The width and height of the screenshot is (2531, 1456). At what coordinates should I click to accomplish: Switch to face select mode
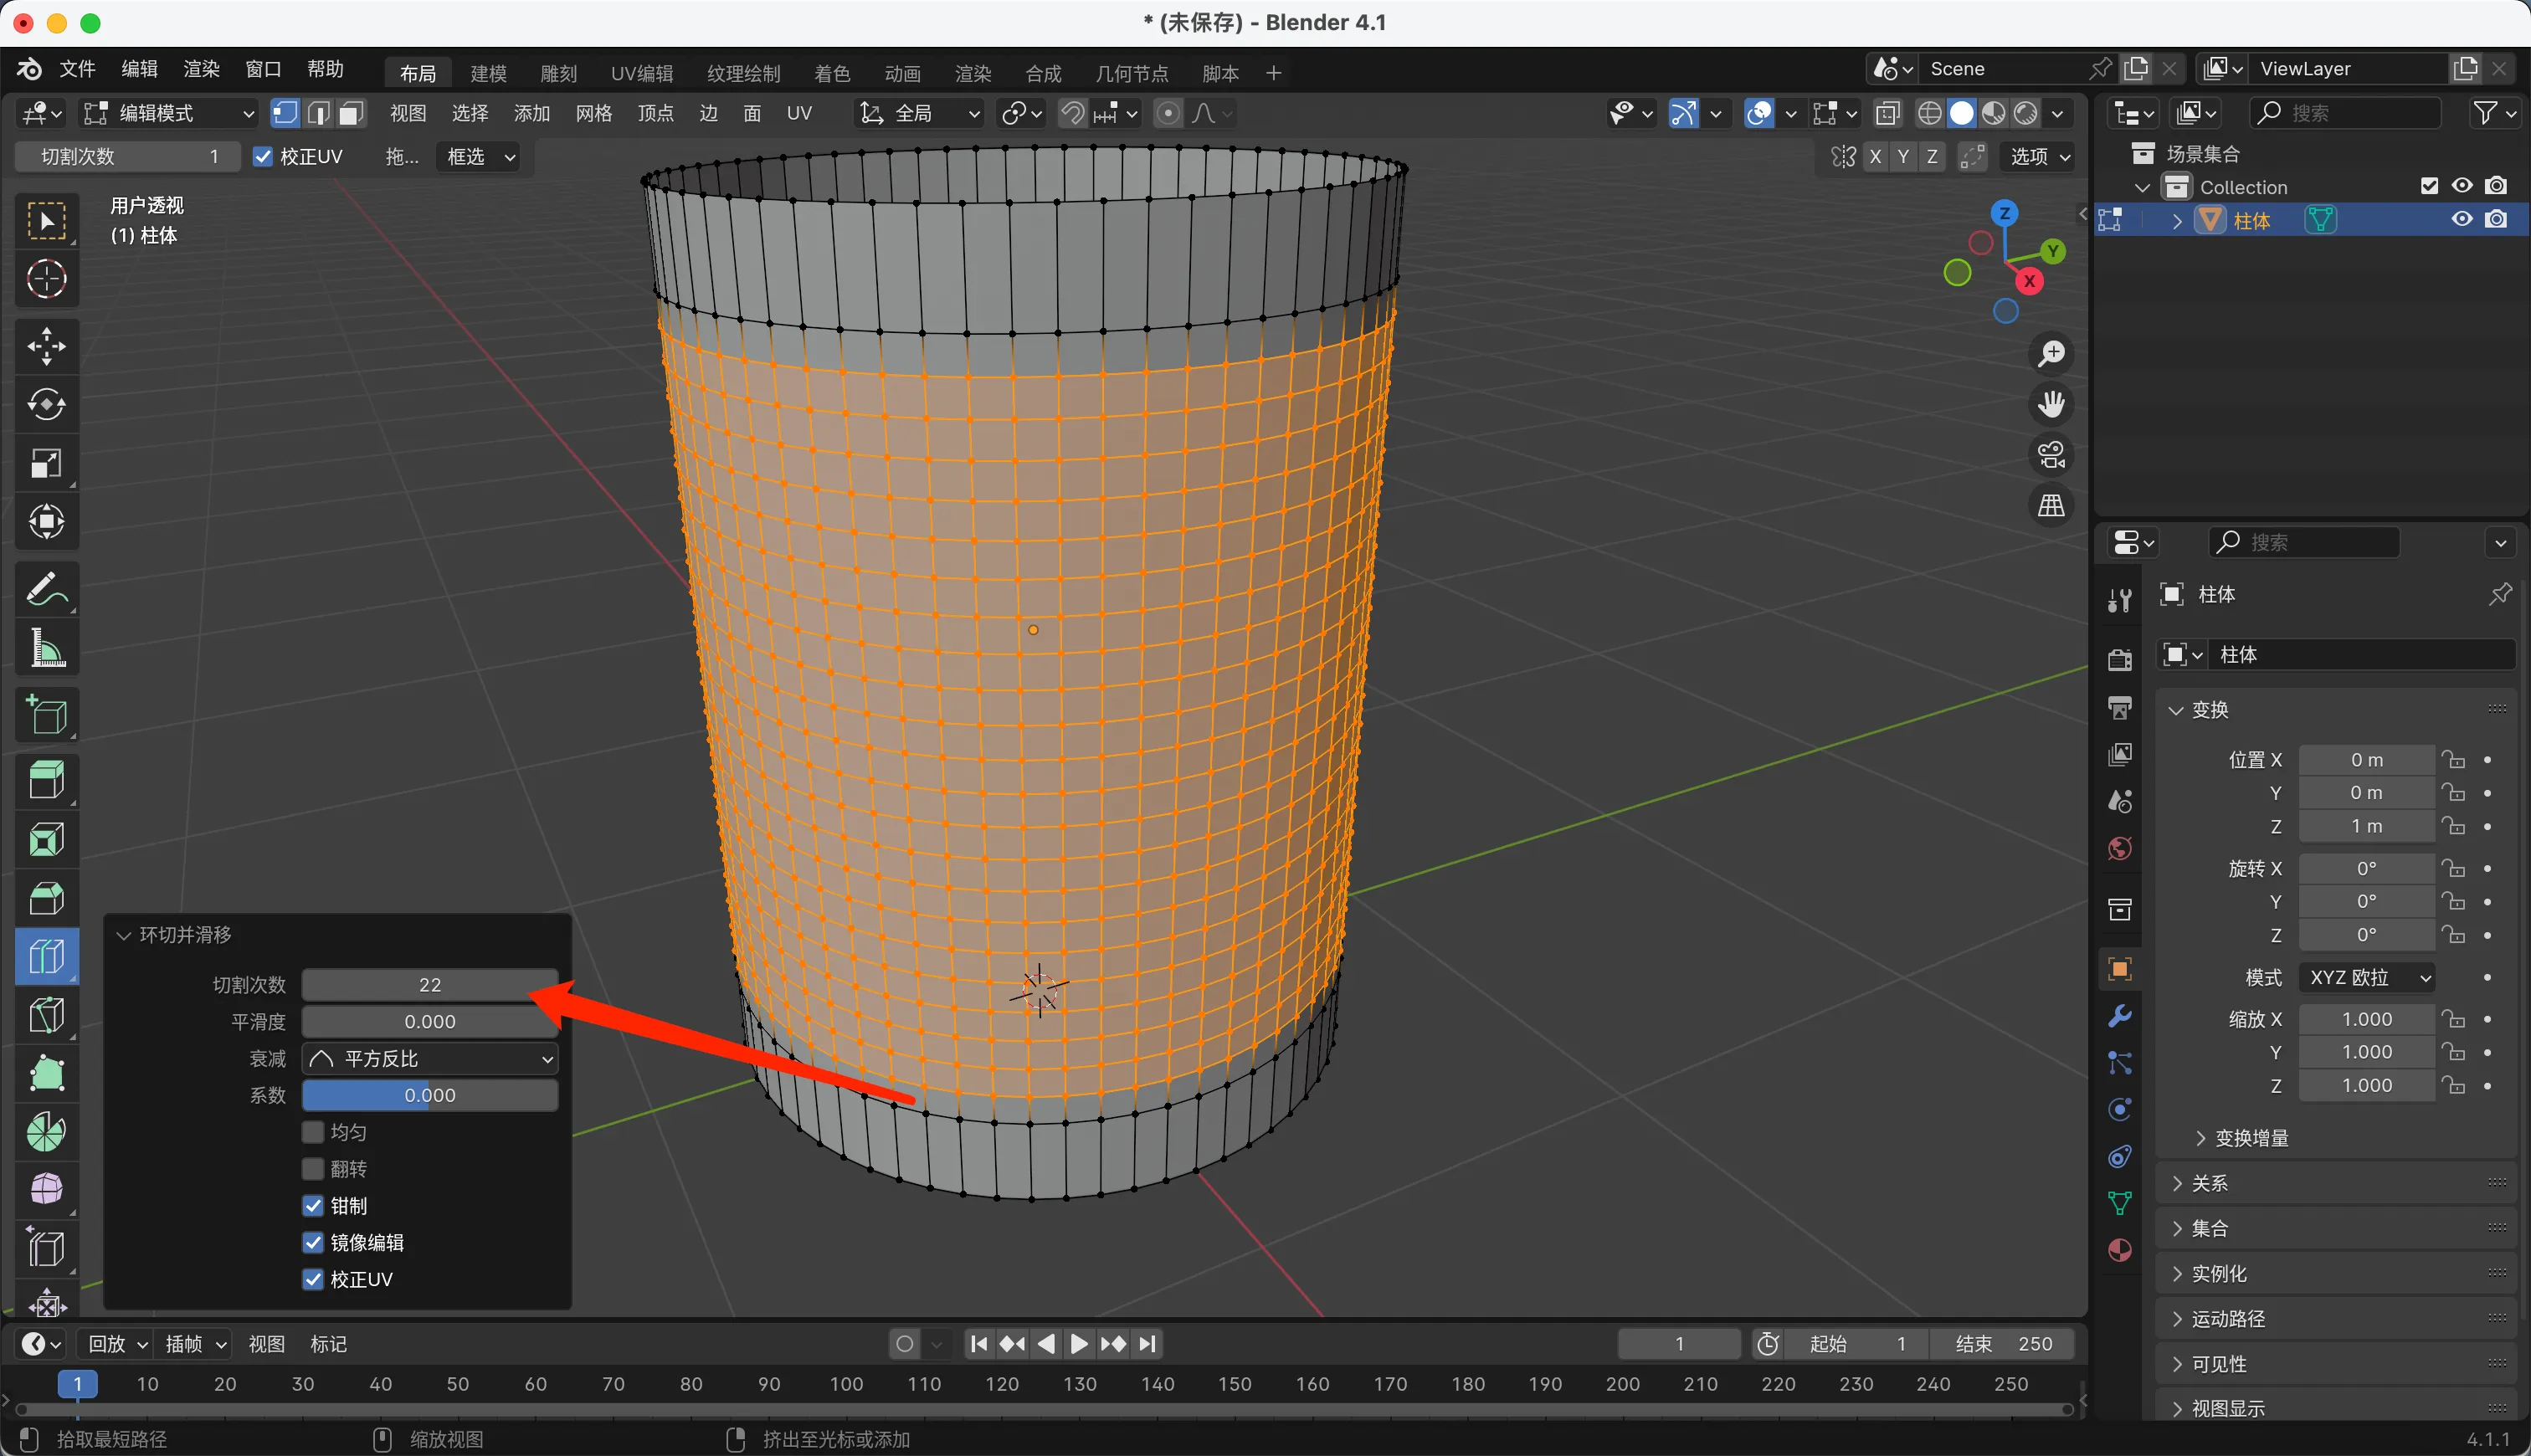(x=350, y=113)
